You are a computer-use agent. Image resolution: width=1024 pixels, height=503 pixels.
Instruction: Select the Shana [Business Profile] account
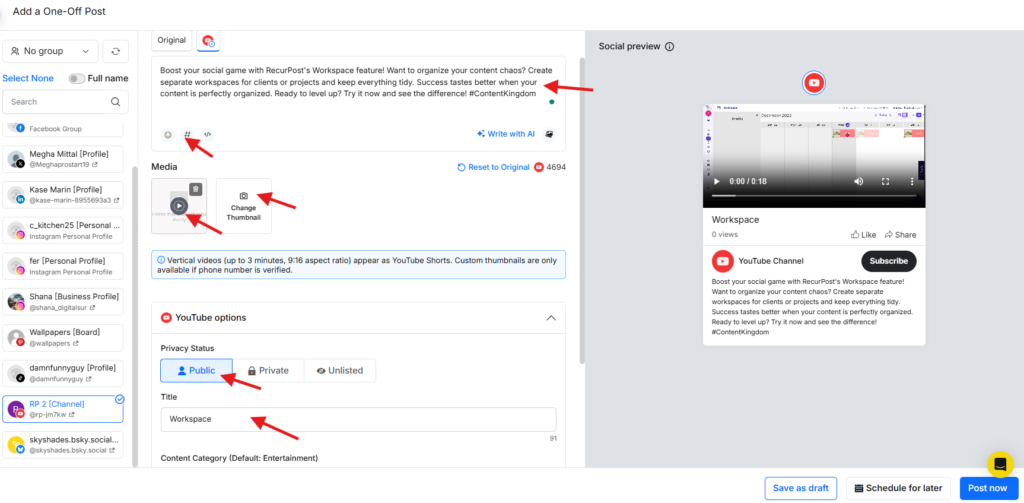(x=63, y=302)
